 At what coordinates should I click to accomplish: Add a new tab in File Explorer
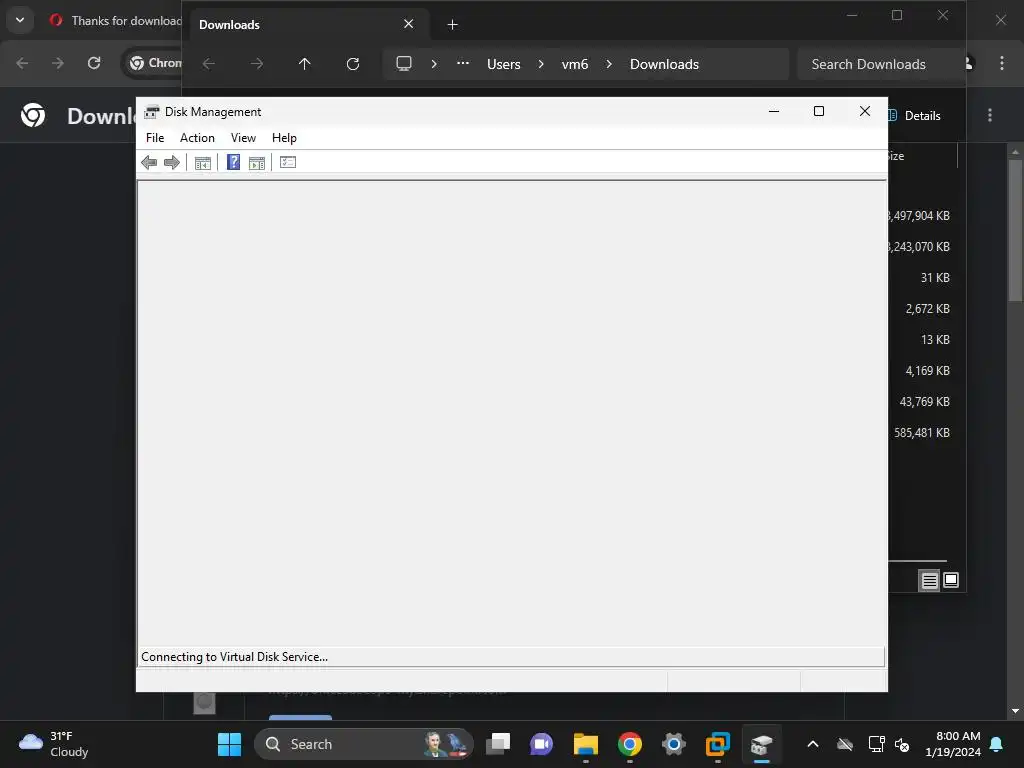click(x=452, y=25)
